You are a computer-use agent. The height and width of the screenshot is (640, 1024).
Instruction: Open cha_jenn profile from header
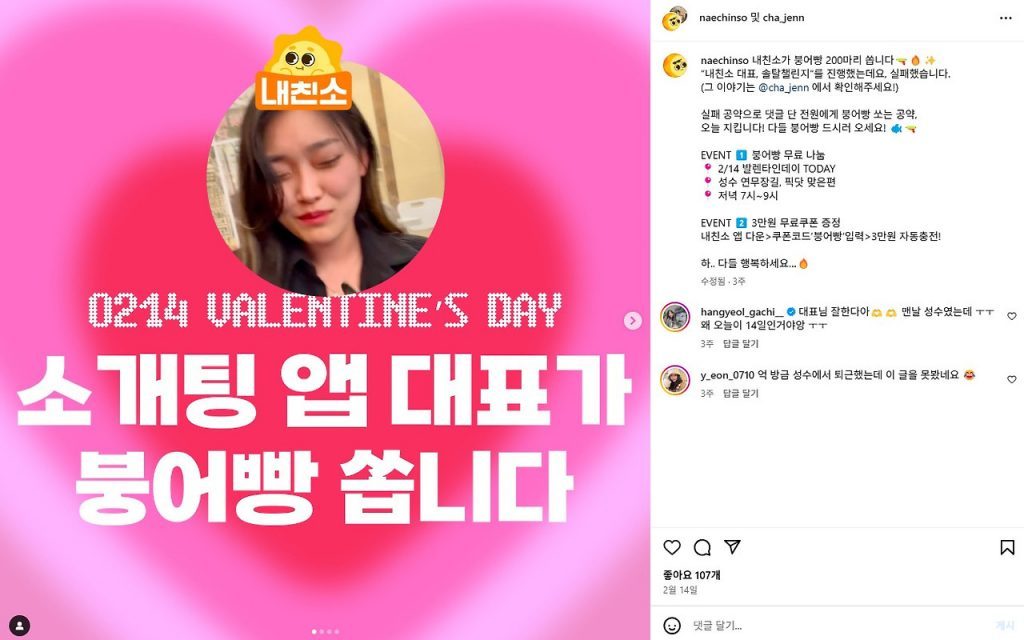pyautogui.click(x=783, y=18)
